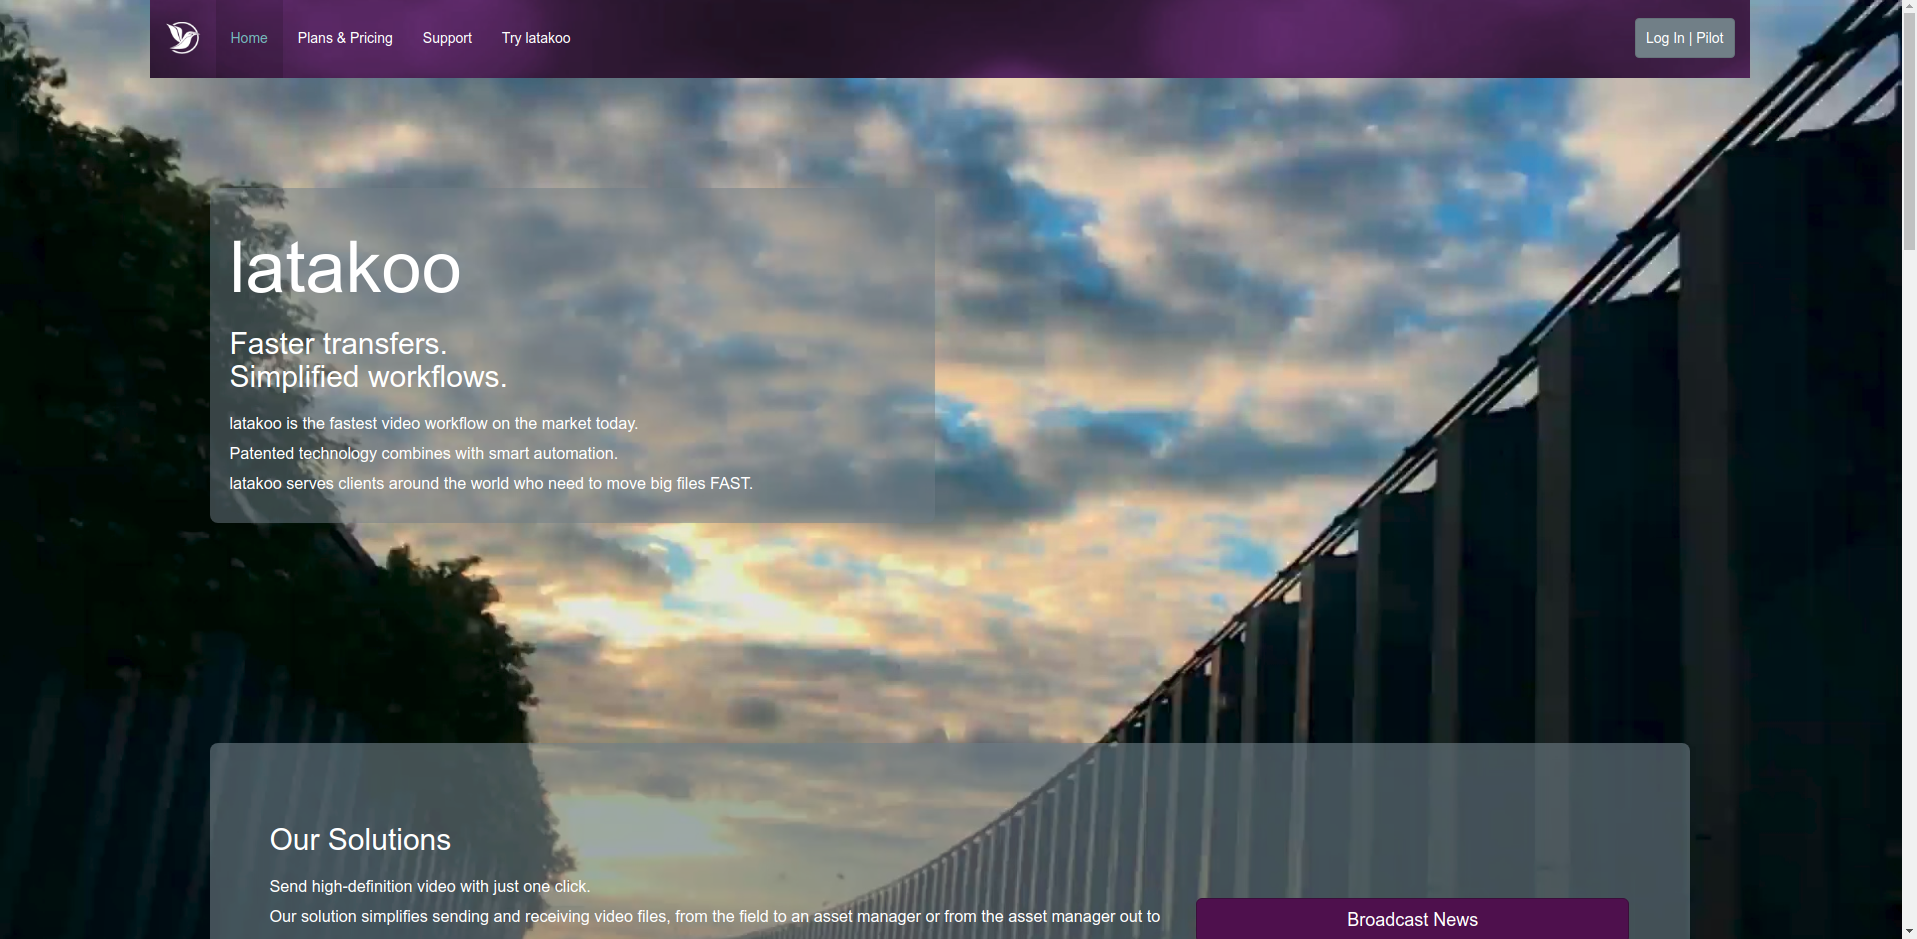This screenshot has height=939, width=1917.
Task: Click the vertical scrollbar thumb
Action: tap(1909, 133)
